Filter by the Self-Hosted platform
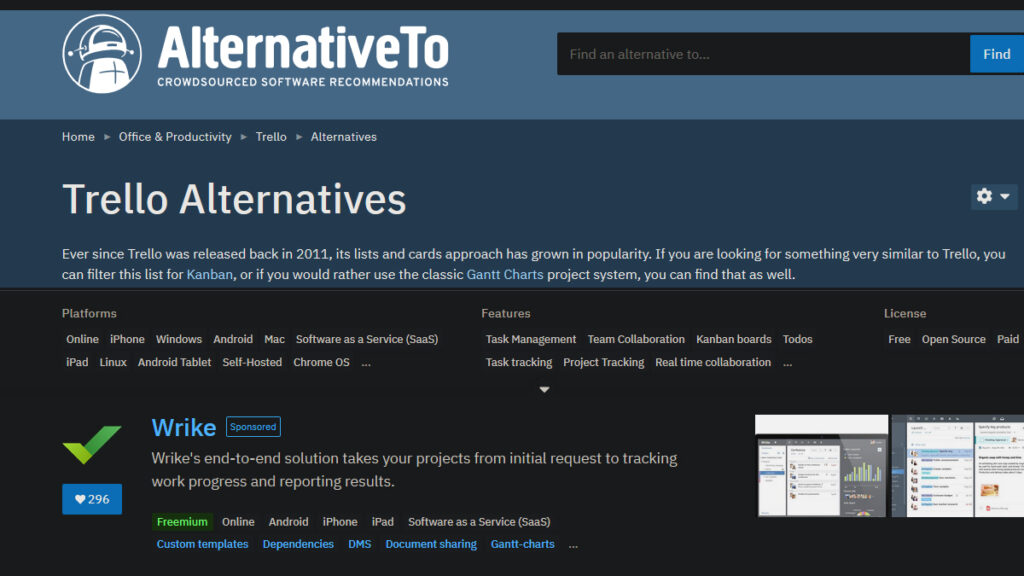 coord(252,362)
